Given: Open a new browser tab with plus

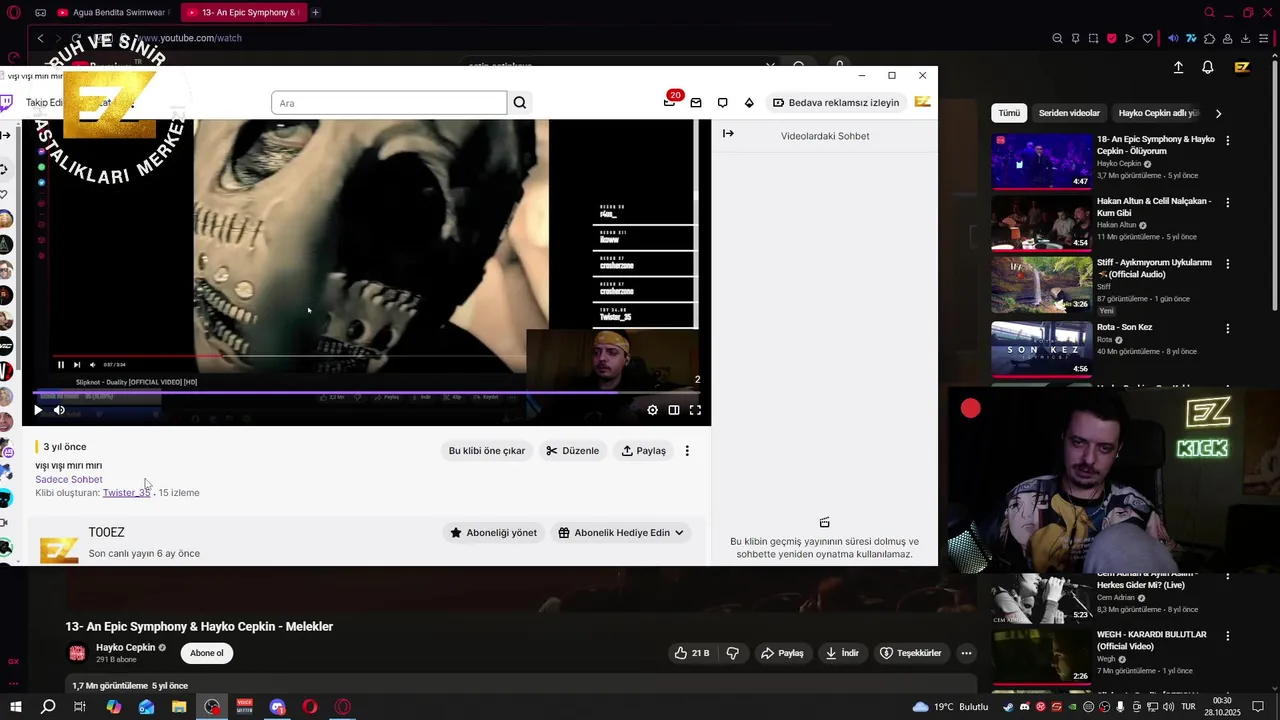Looking at the screenshot, I should click(x=315, y=12).
